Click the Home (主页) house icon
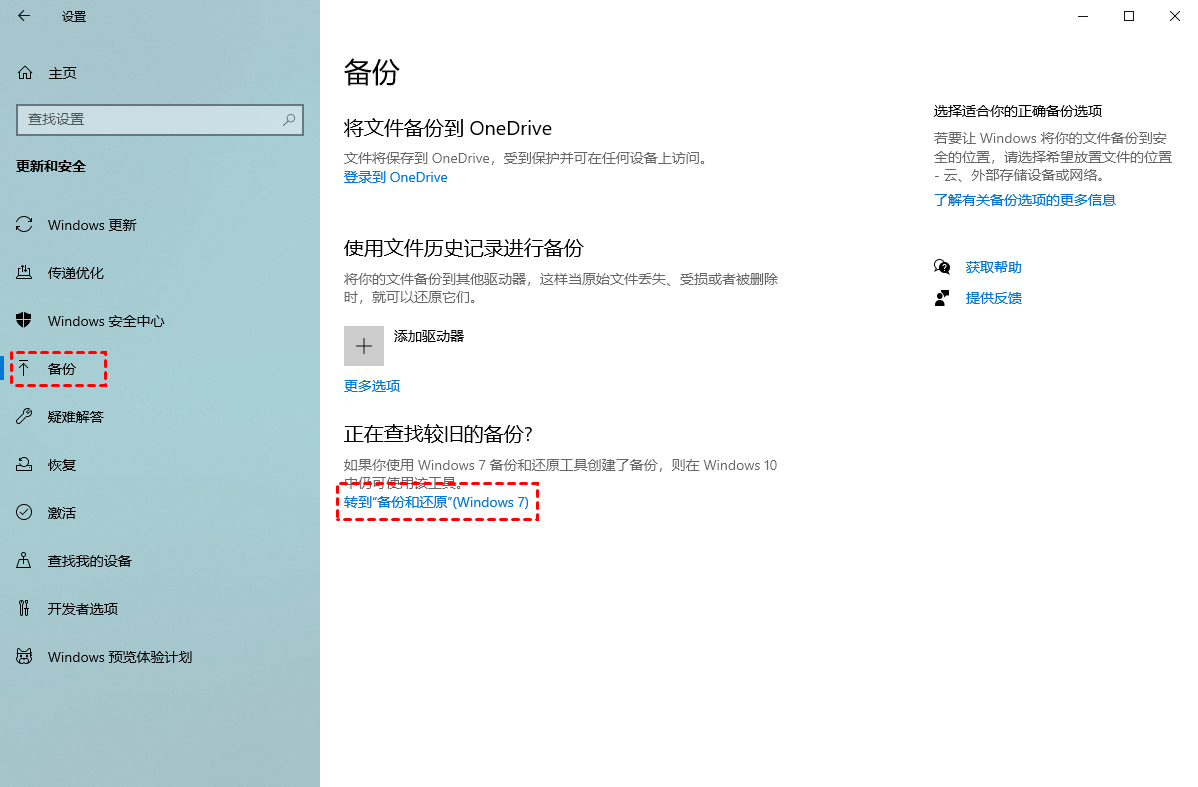Screen dimensions: 1198x787 coord(25,73)
